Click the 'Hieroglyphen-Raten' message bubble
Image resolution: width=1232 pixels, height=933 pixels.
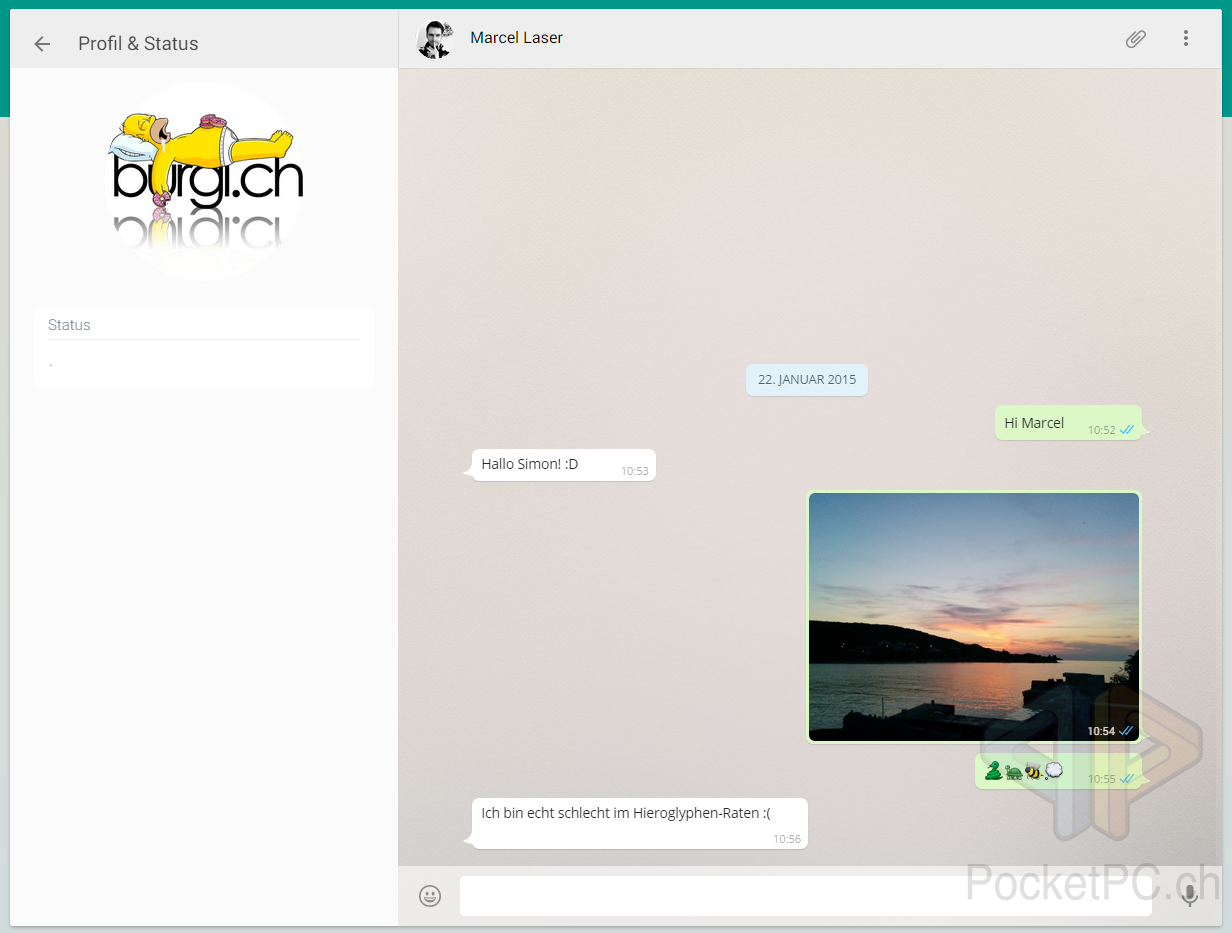(639, 823)
